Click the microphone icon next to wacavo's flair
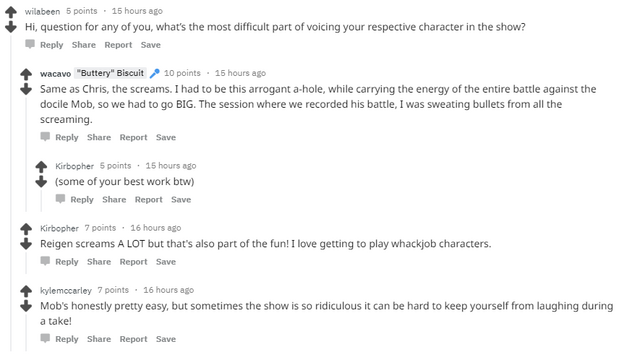Viewport: 640px width, 360px height. pos(155,73)
